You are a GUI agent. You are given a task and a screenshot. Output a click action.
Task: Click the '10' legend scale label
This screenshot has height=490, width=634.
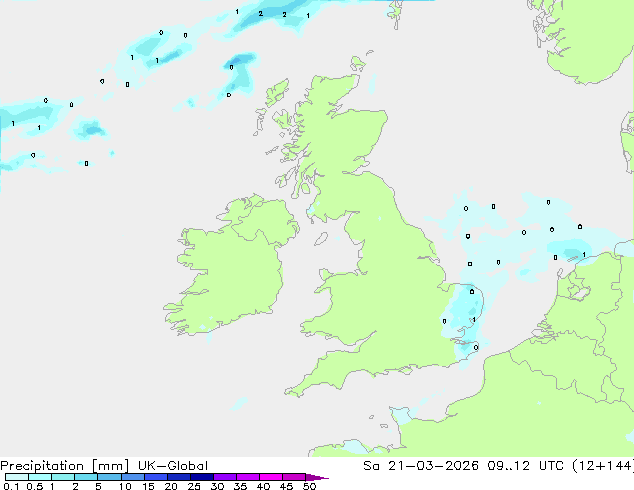click(x=125, y=486)
